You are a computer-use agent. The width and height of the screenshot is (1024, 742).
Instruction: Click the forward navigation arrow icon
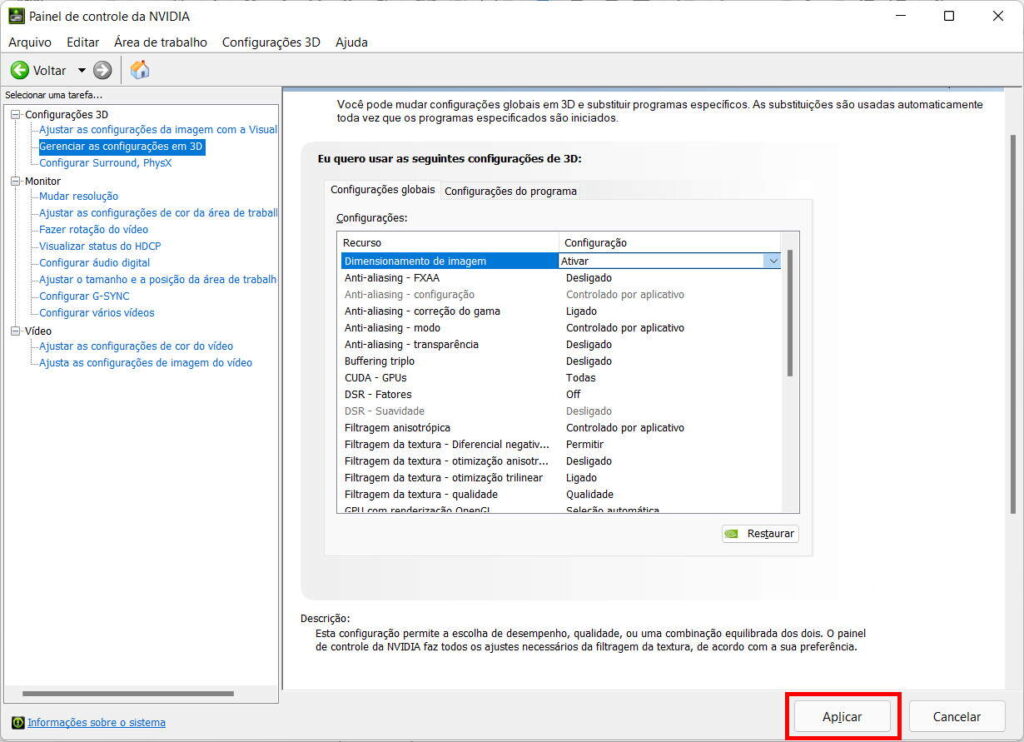click(102, 70)
